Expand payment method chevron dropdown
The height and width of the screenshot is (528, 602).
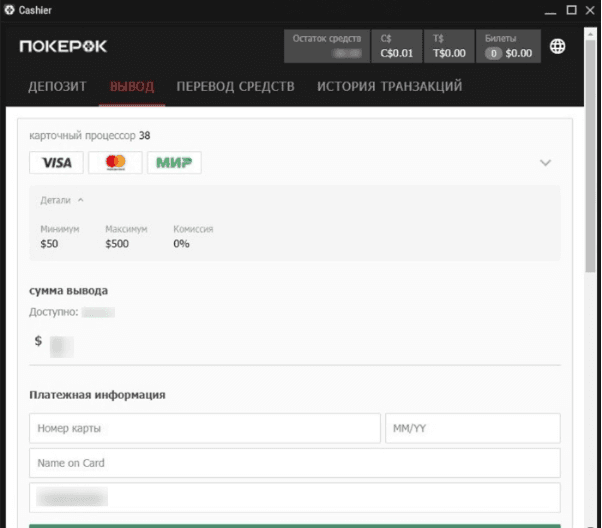[x=545, y=163]
